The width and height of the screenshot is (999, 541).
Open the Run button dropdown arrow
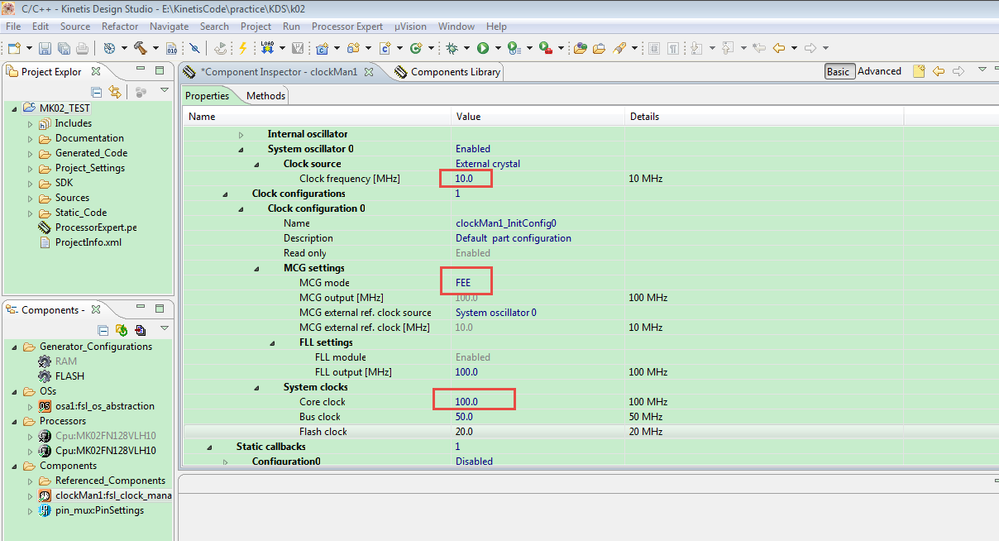(x=498, y=48)
